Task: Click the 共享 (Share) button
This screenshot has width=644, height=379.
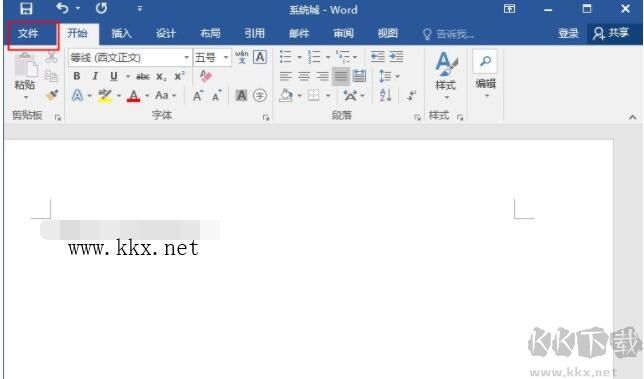Action: (x=612, y=33)
